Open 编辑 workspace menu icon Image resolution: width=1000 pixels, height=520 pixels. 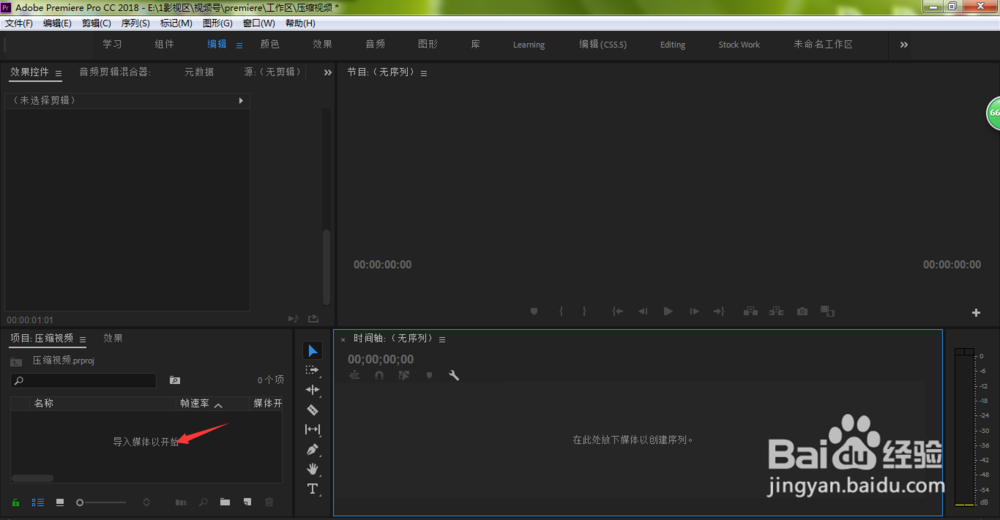240,46
